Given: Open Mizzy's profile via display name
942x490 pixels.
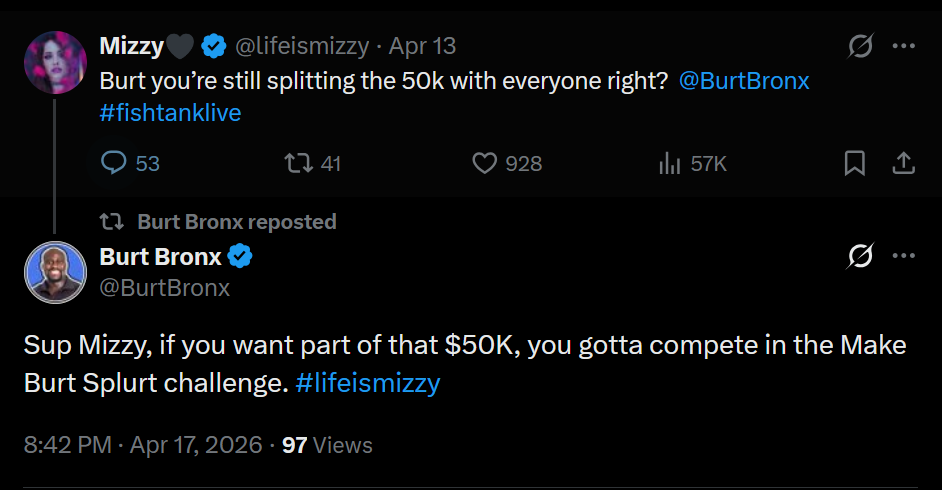Looking at the screenshot, I should click(x=131, y=46).
